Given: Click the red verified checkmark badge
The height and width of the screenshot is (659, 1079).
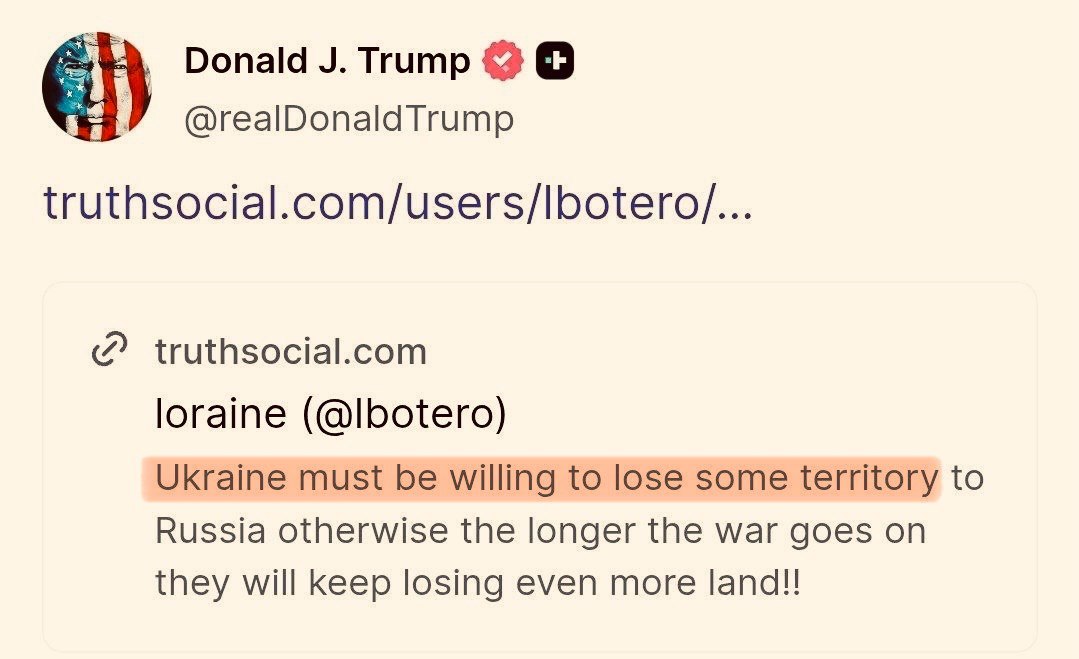Looking at the screenshot, I should 503,62.
